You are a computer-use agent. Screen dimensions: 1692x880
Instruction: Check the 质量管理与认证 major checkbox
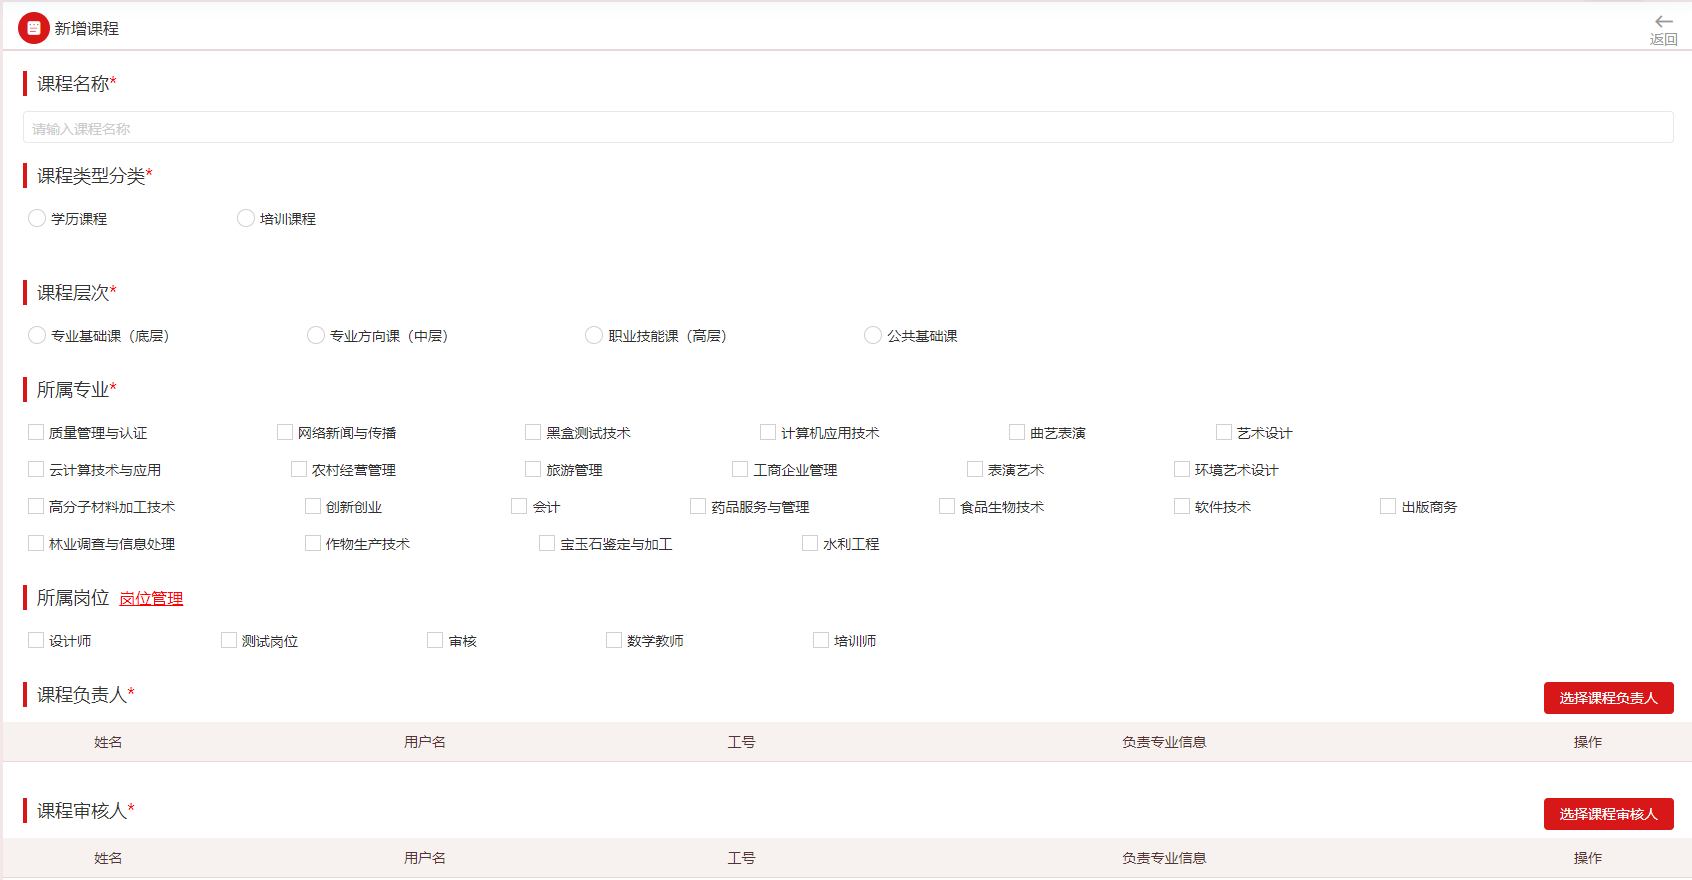tap(36, 432)
